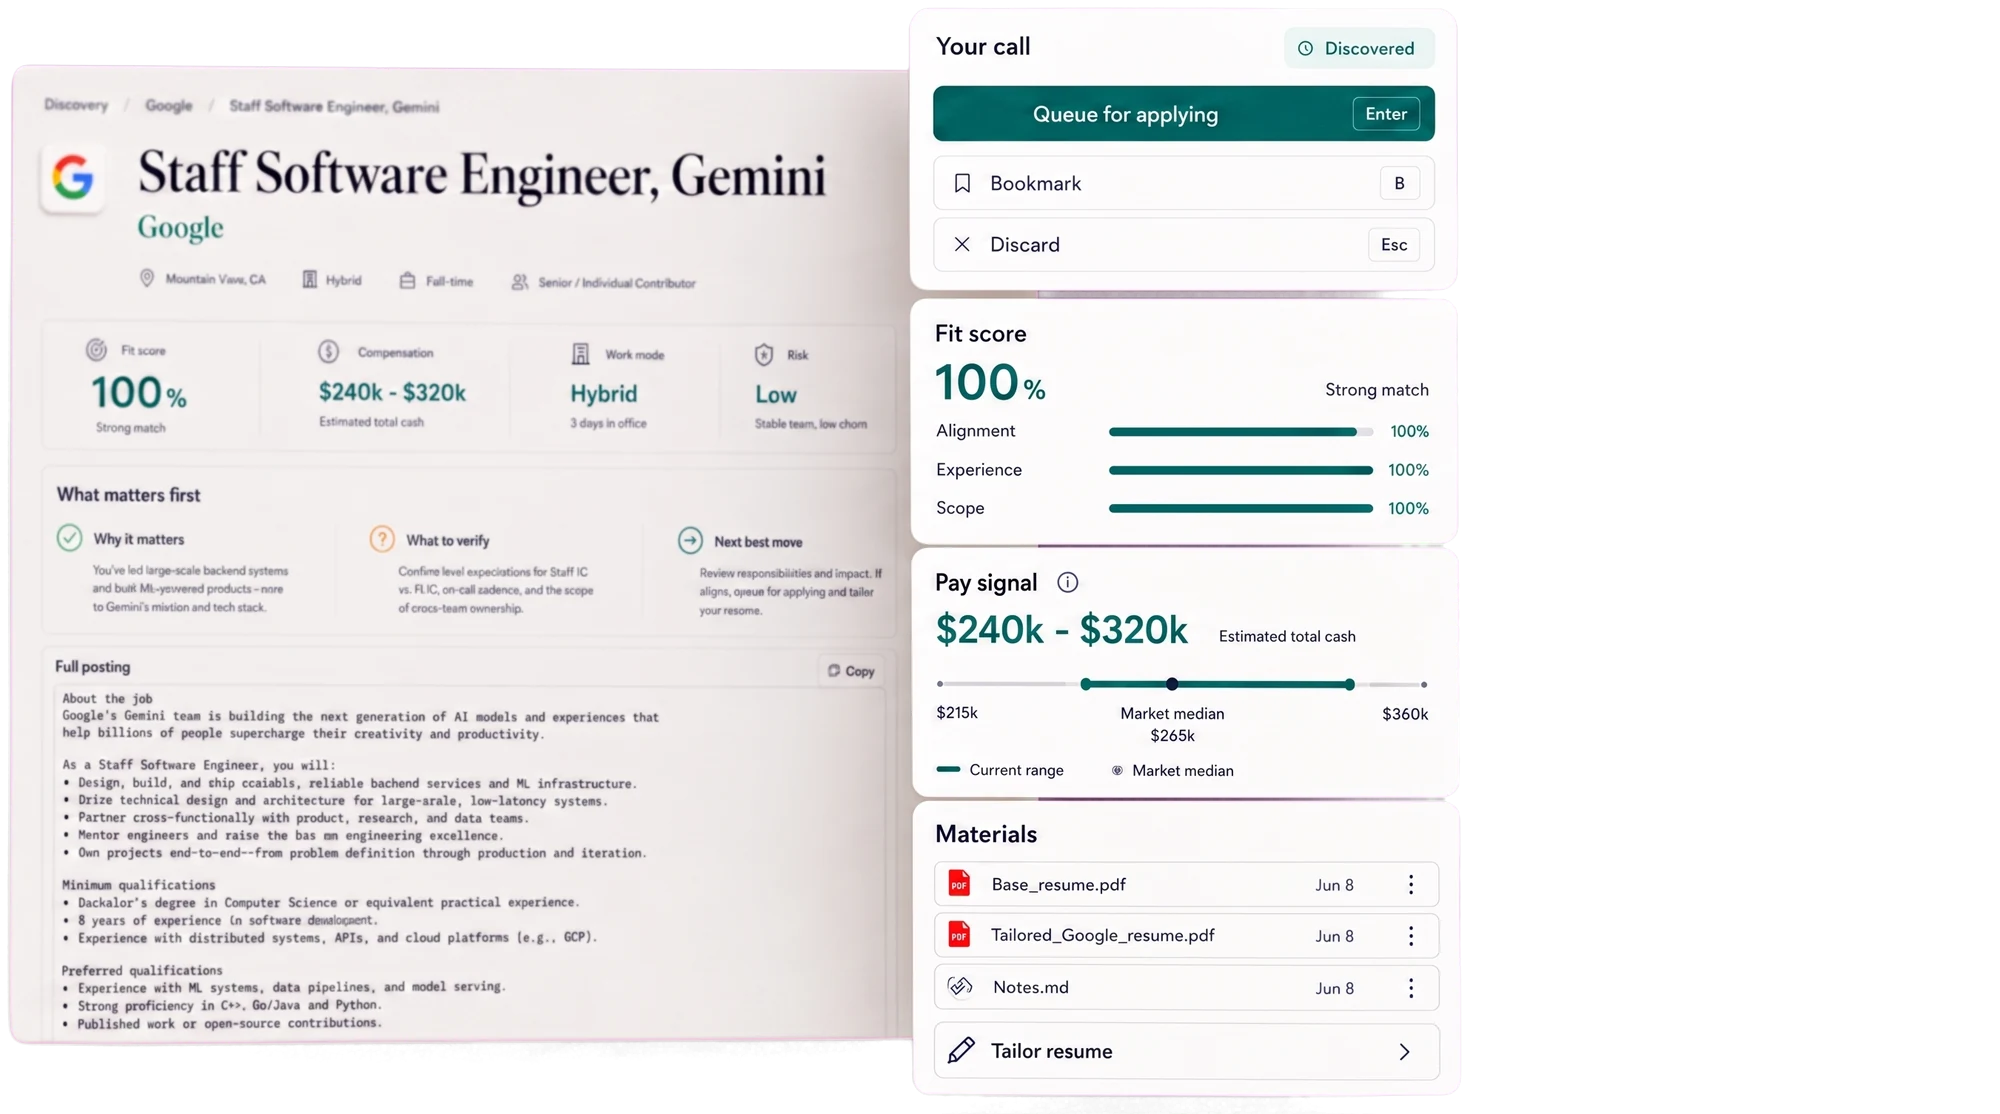Click the Hybrid building icon under title
The image size is (2000, 1114).
click(x=310, y=279)
